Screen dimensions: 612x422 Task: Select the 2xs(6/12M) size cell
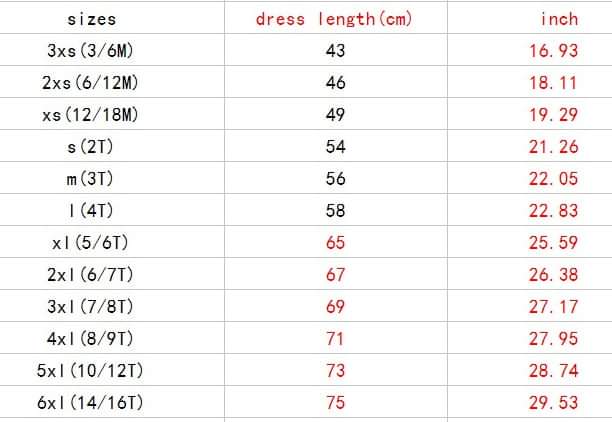[92, 82]
